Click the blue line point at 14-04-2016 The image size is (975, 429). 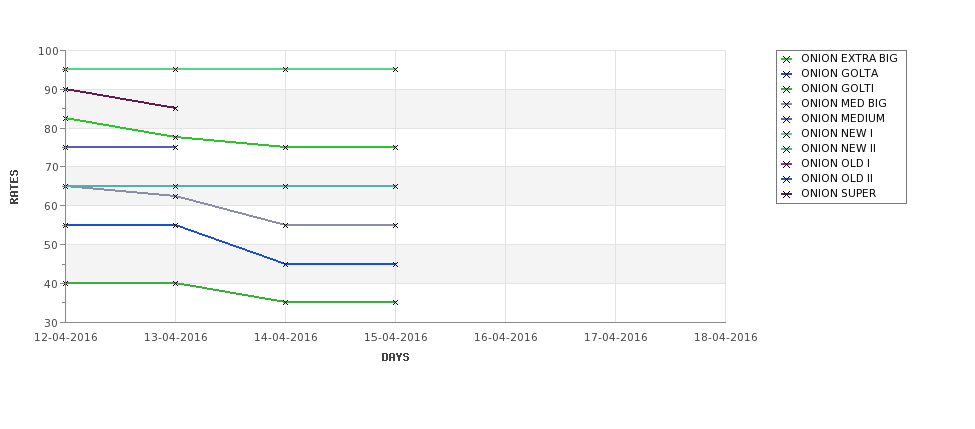point(285,264)
